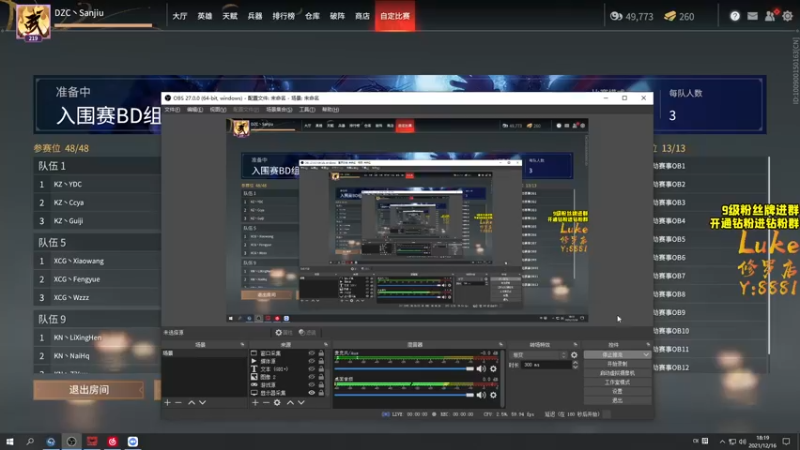Open the game mail inbox icon
This screenshot has width=800, height=450.
click(753, 16)
